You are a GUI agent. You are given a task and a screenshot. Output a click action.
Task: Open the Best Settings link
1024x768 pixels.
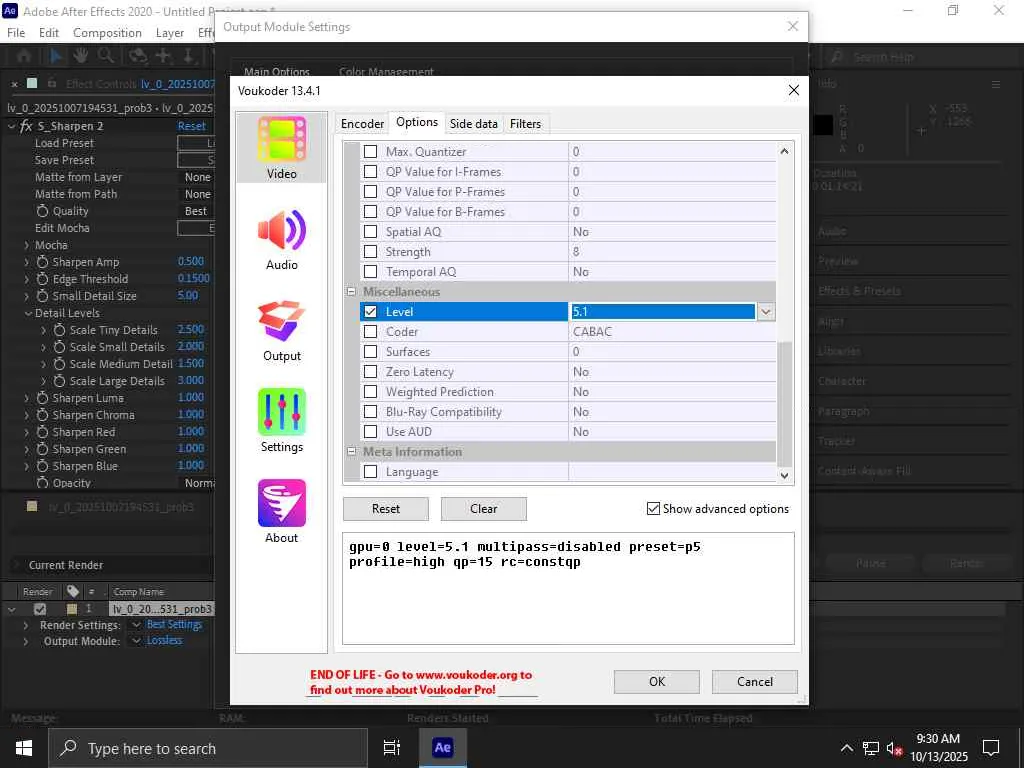(174, 625)
